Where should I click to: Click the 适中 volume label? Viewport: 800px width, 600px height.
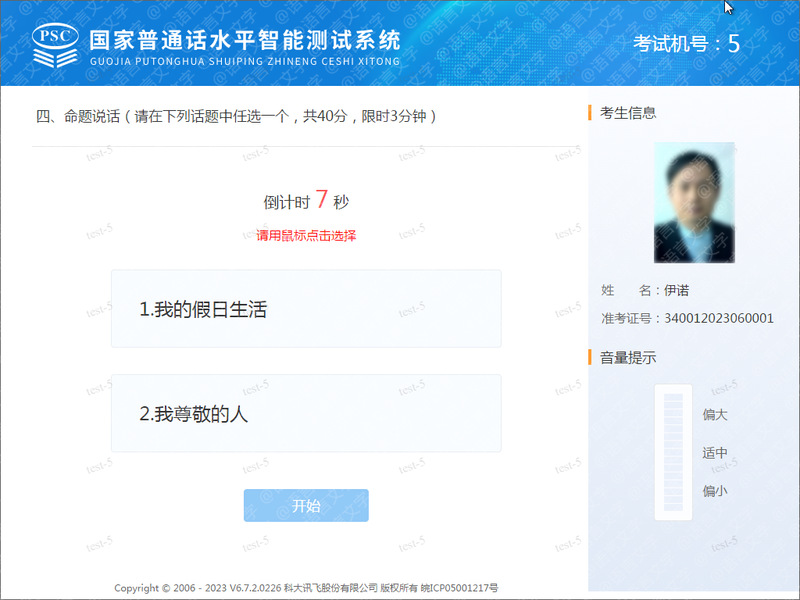coord(715,453)
